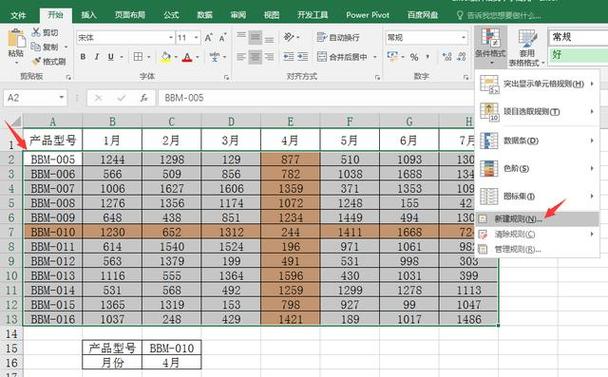This screenshot has width=608, height=377.
Task: Select New Rule (新建规则) menu item
Action: tap(537, 219)
